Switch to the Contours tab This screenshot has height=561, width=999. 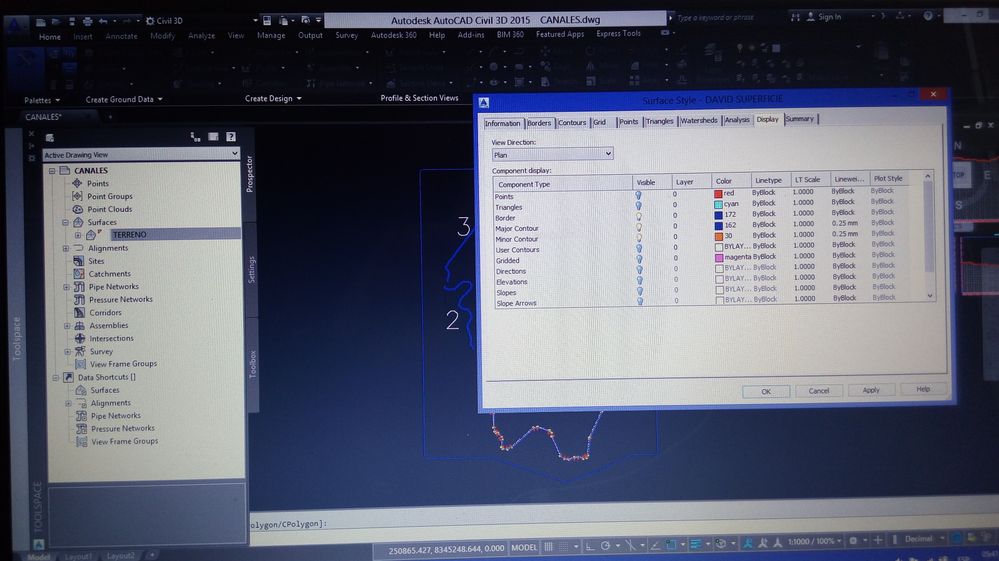[x=572, y=122]
